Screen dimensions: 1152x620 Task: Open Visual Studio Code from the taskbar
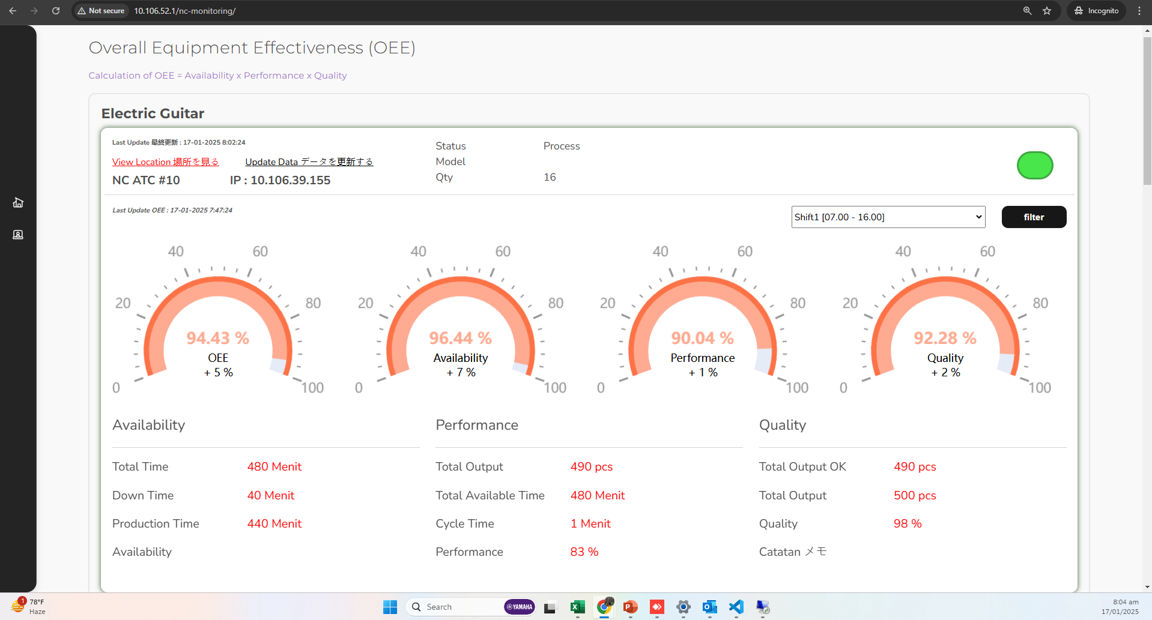tap(736, 607)
